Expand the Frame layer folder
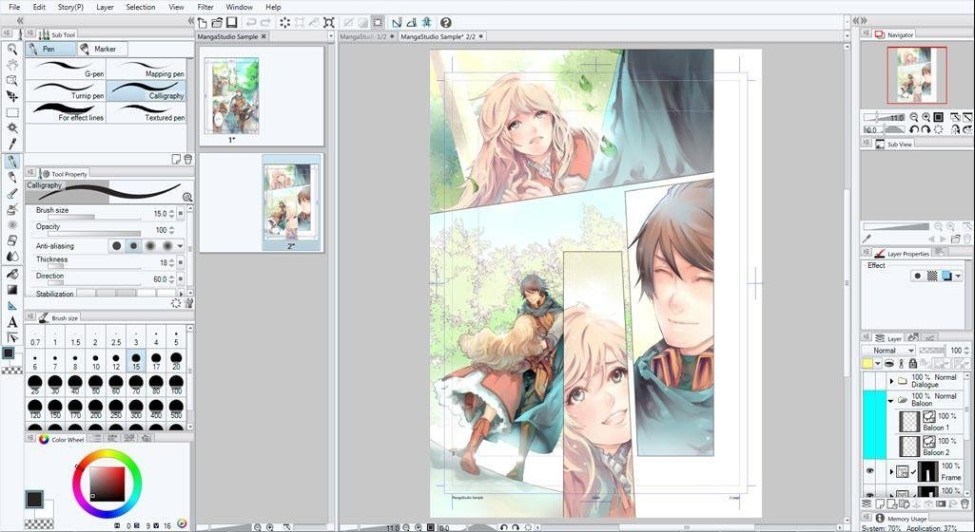975x532 pixels. 891,472
